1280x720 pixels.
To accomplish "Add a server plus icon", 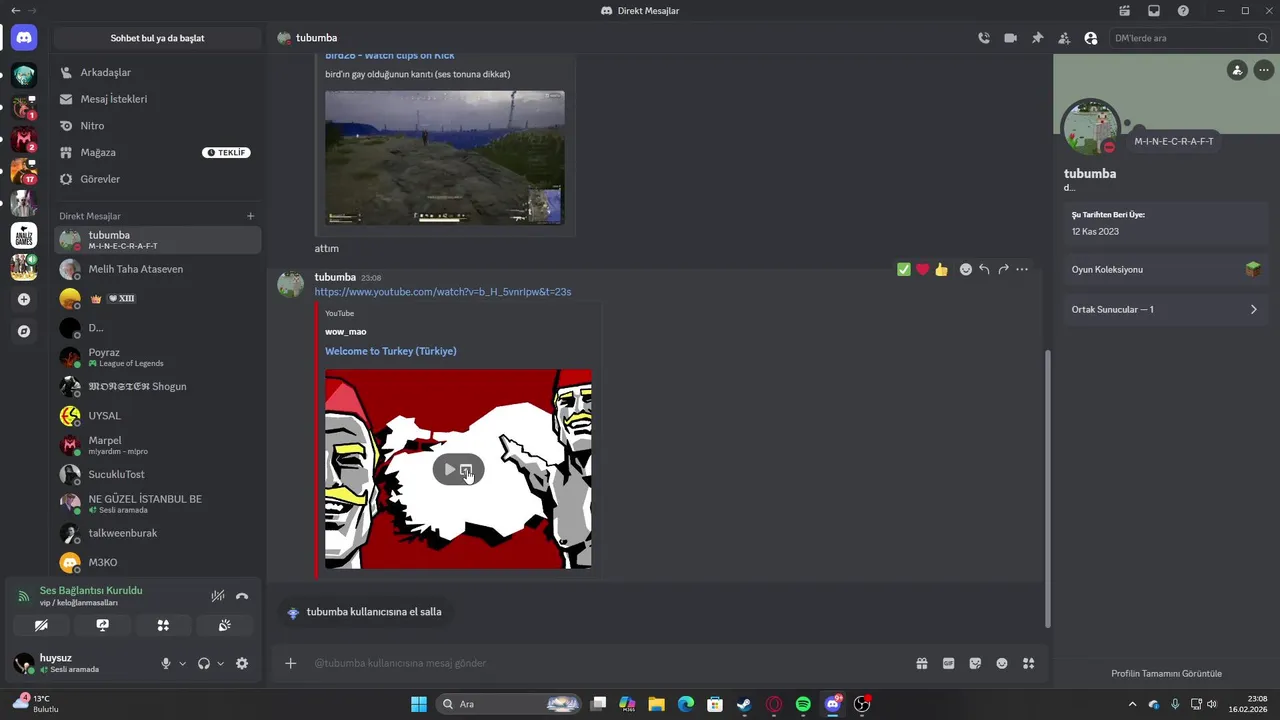I will pos(24,299).
